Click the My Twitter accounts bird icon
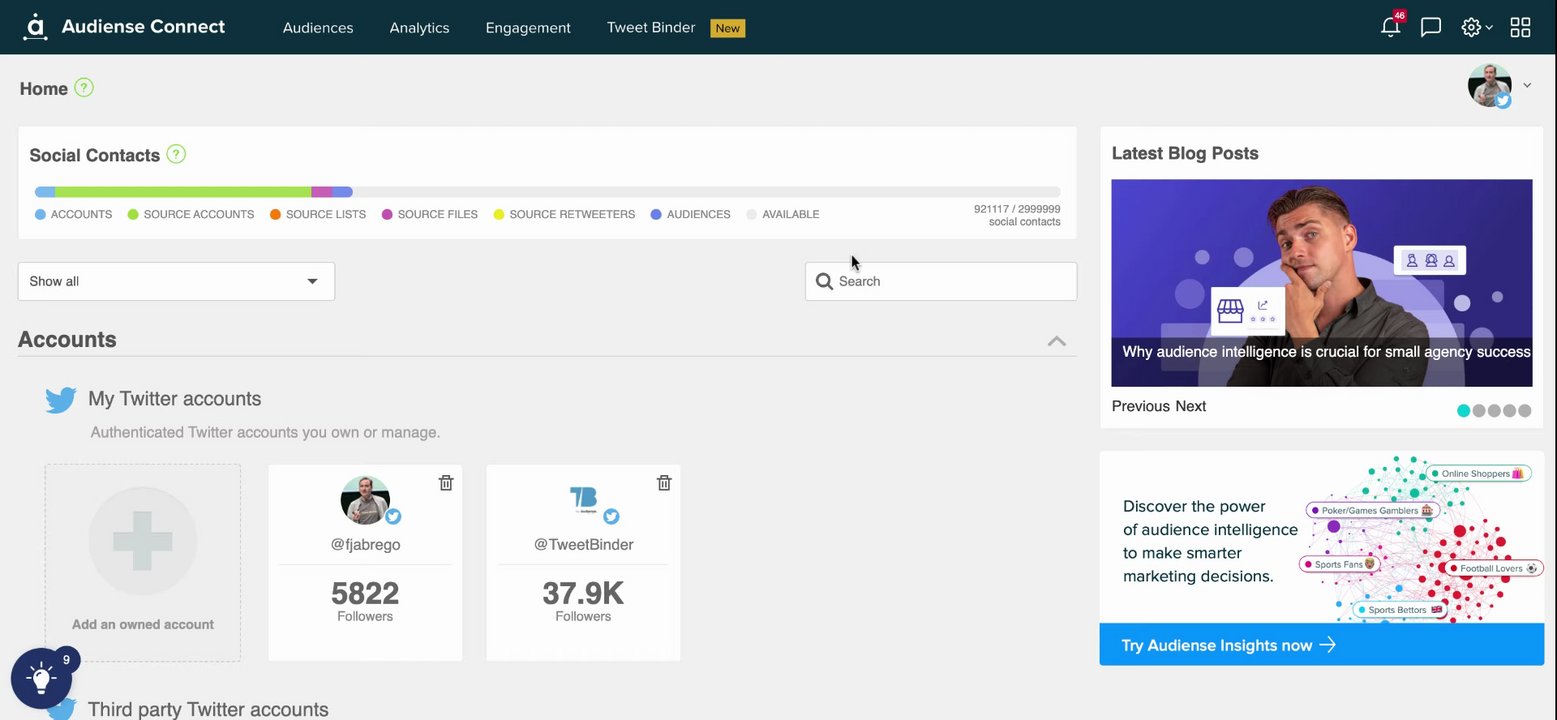 click(x=61, y=400)
